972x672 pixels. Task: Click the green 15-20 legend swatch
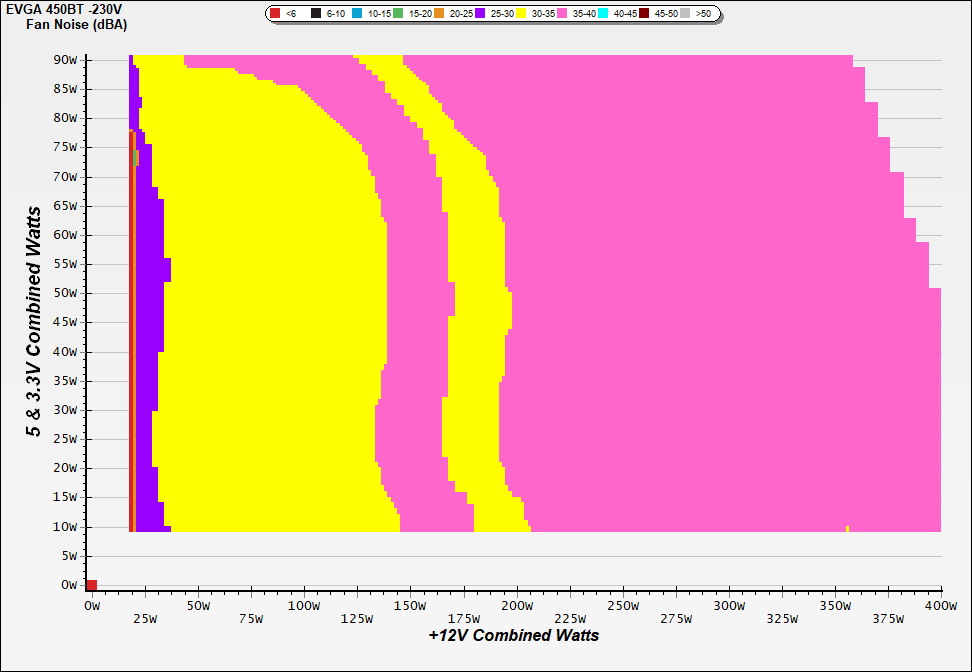tap(398, 14)
